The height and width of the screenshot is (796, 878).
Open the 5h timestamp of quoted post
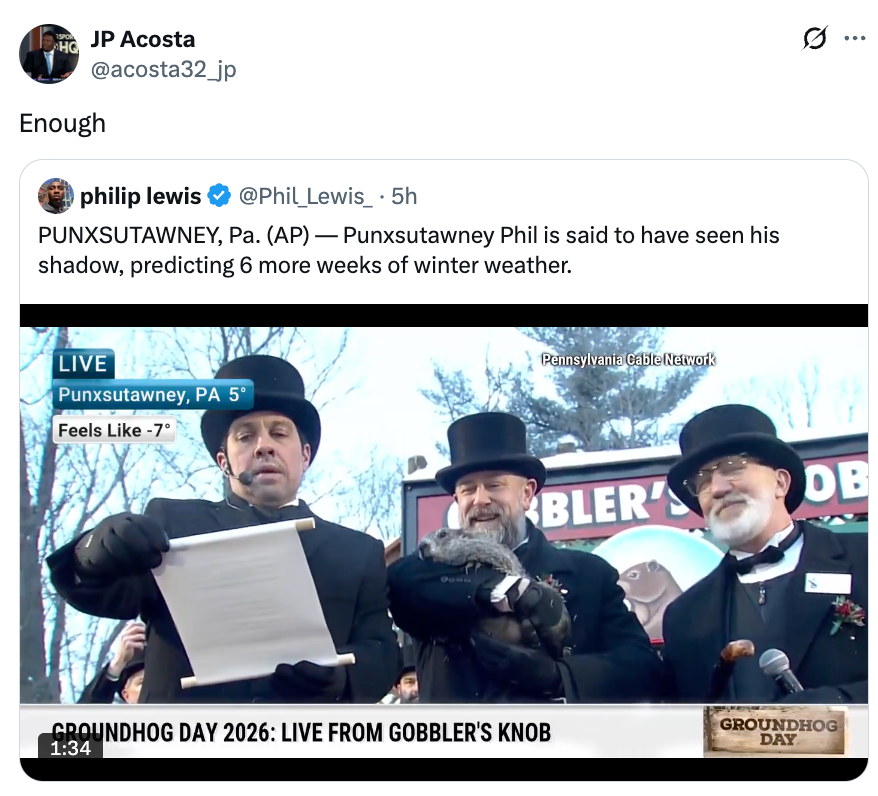click(x=404, y=196)
